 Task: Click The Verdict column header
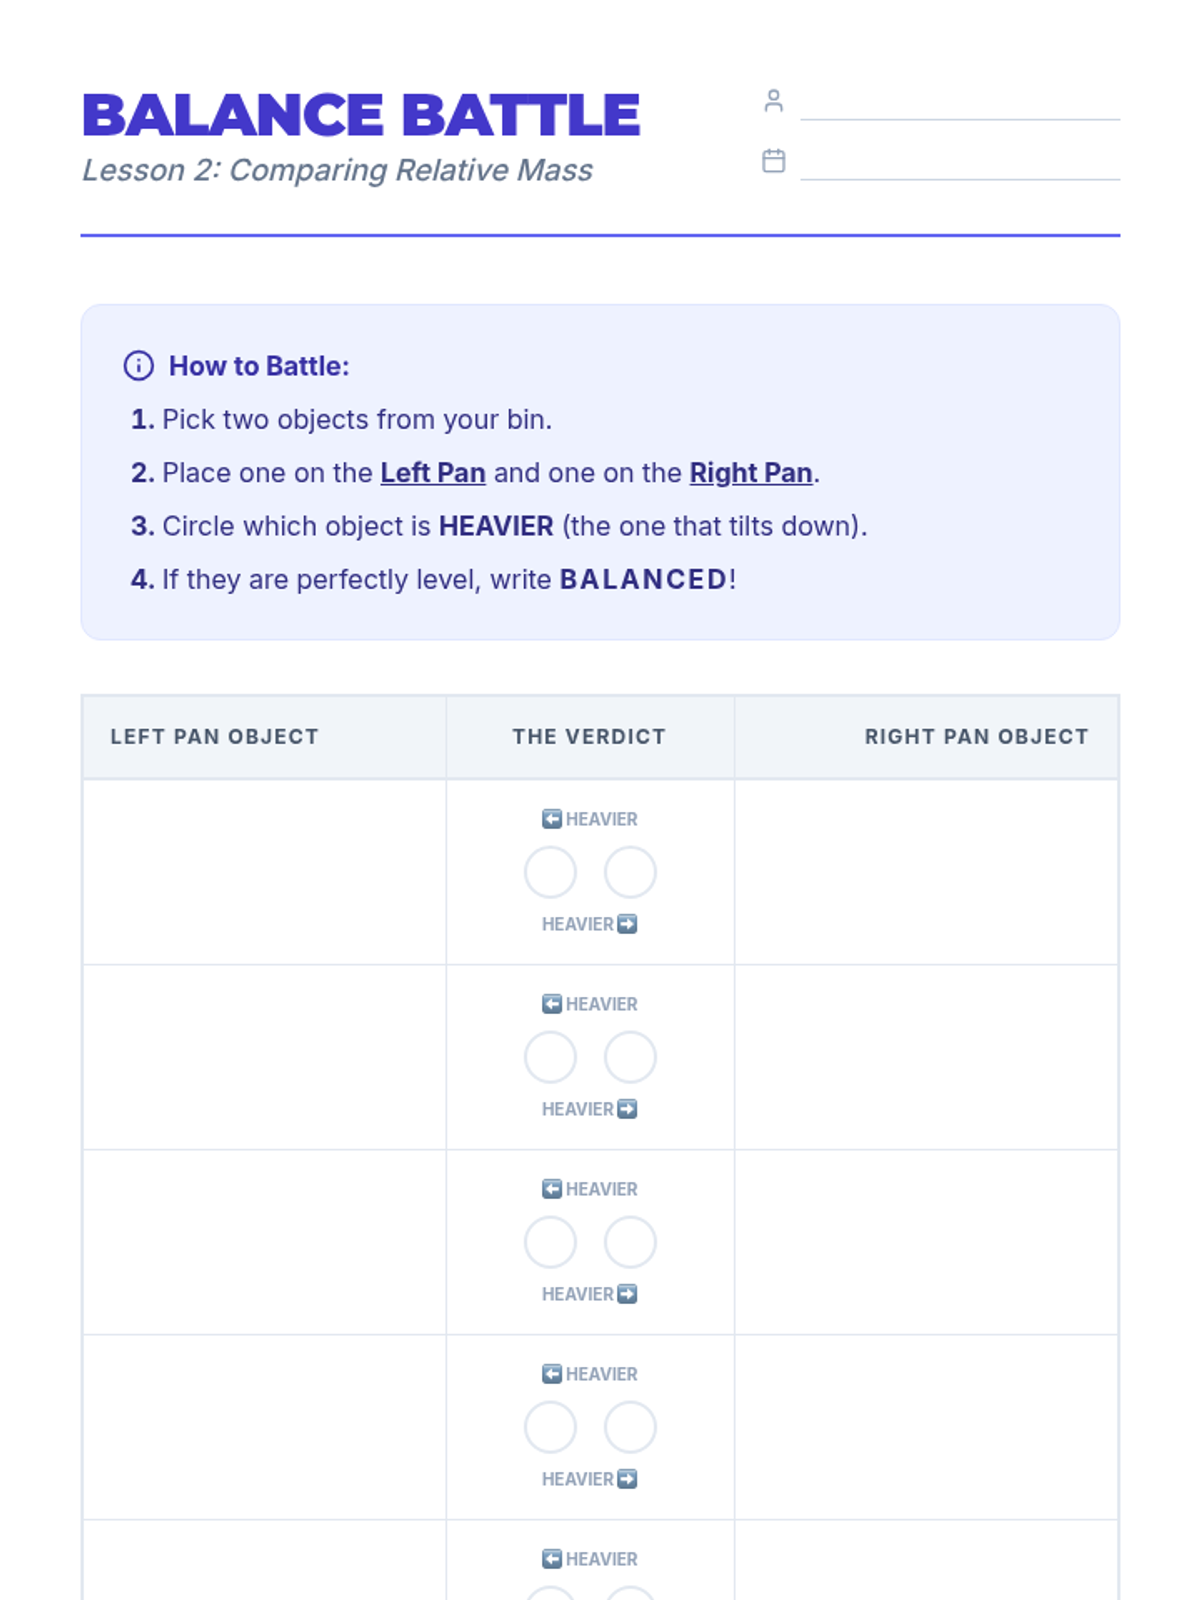click(x=589, y=737)
